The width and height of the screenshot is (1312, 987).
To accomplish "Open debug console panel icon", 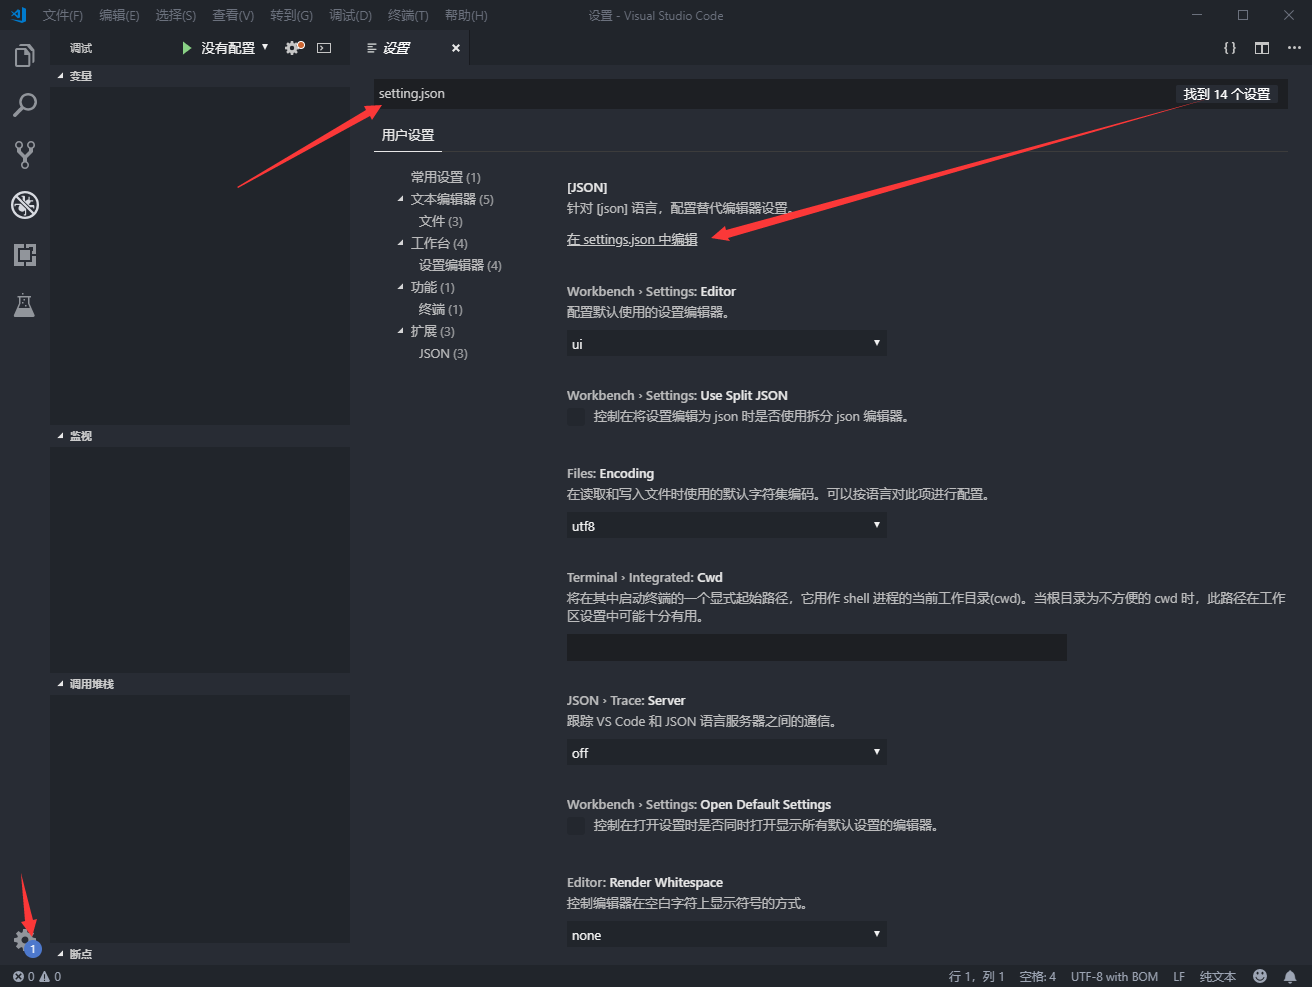I will 322,47.
